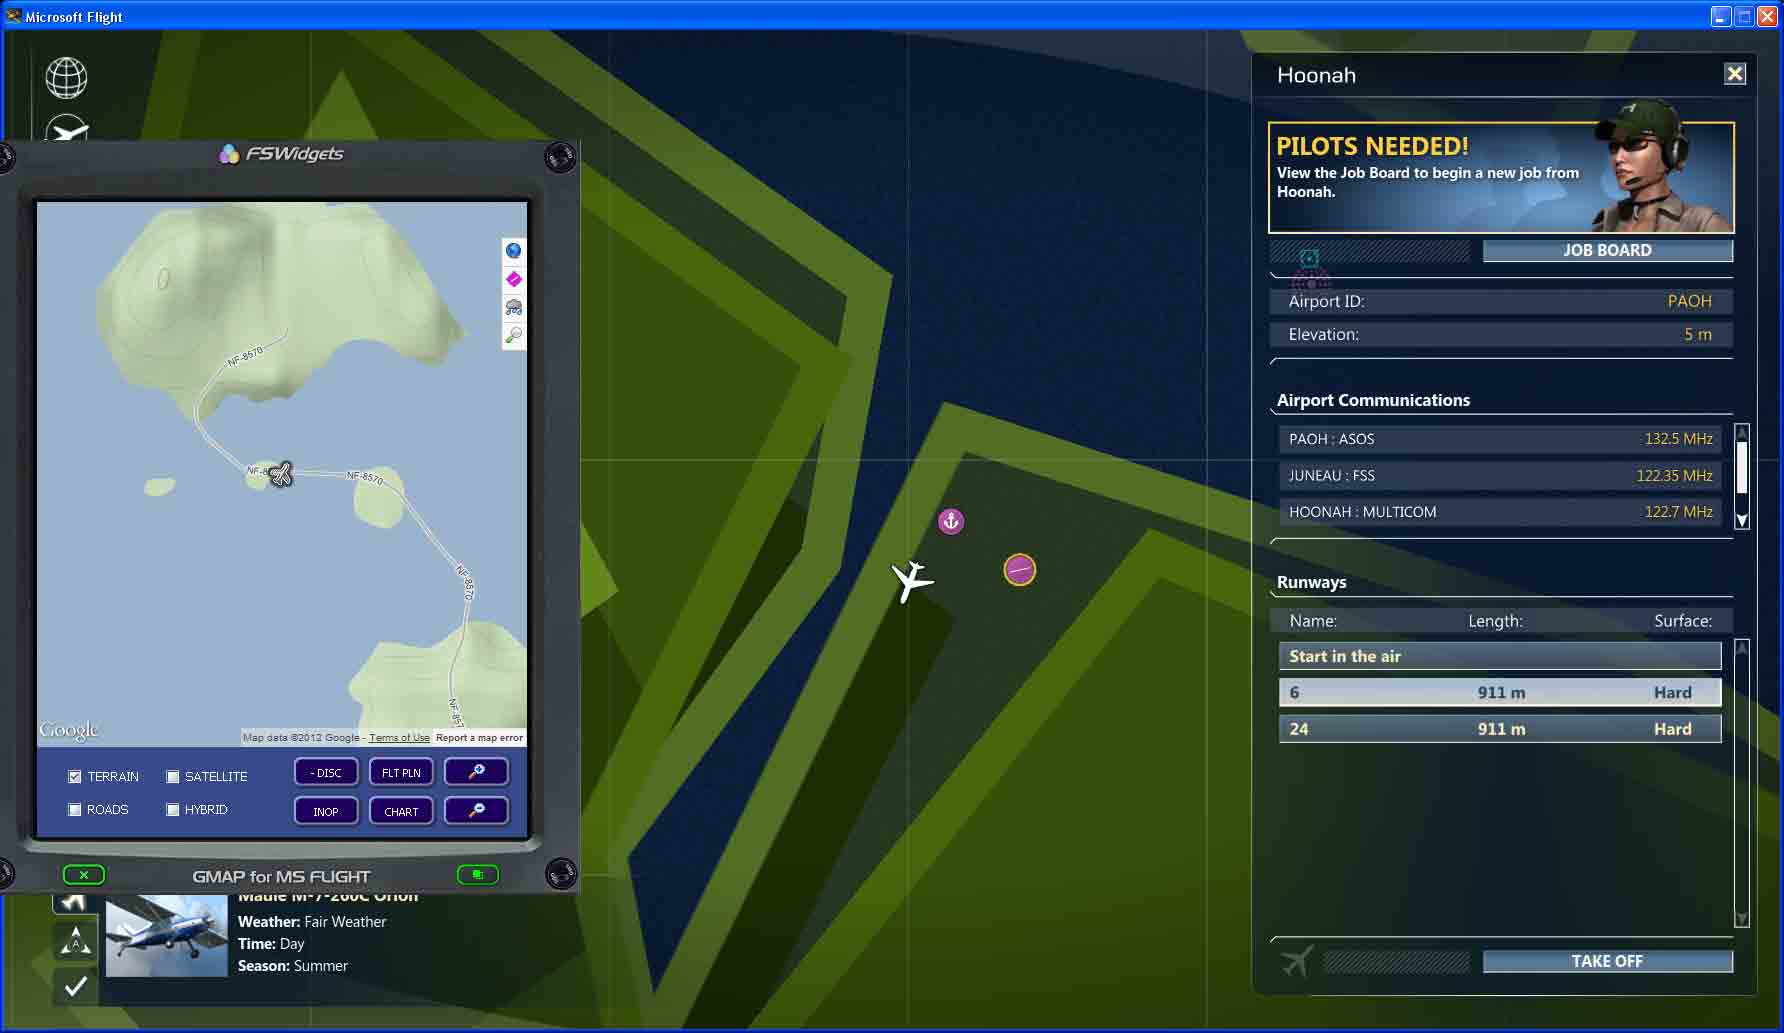
Task: Enable the ROADS checkbox
Action: (74, 810)
